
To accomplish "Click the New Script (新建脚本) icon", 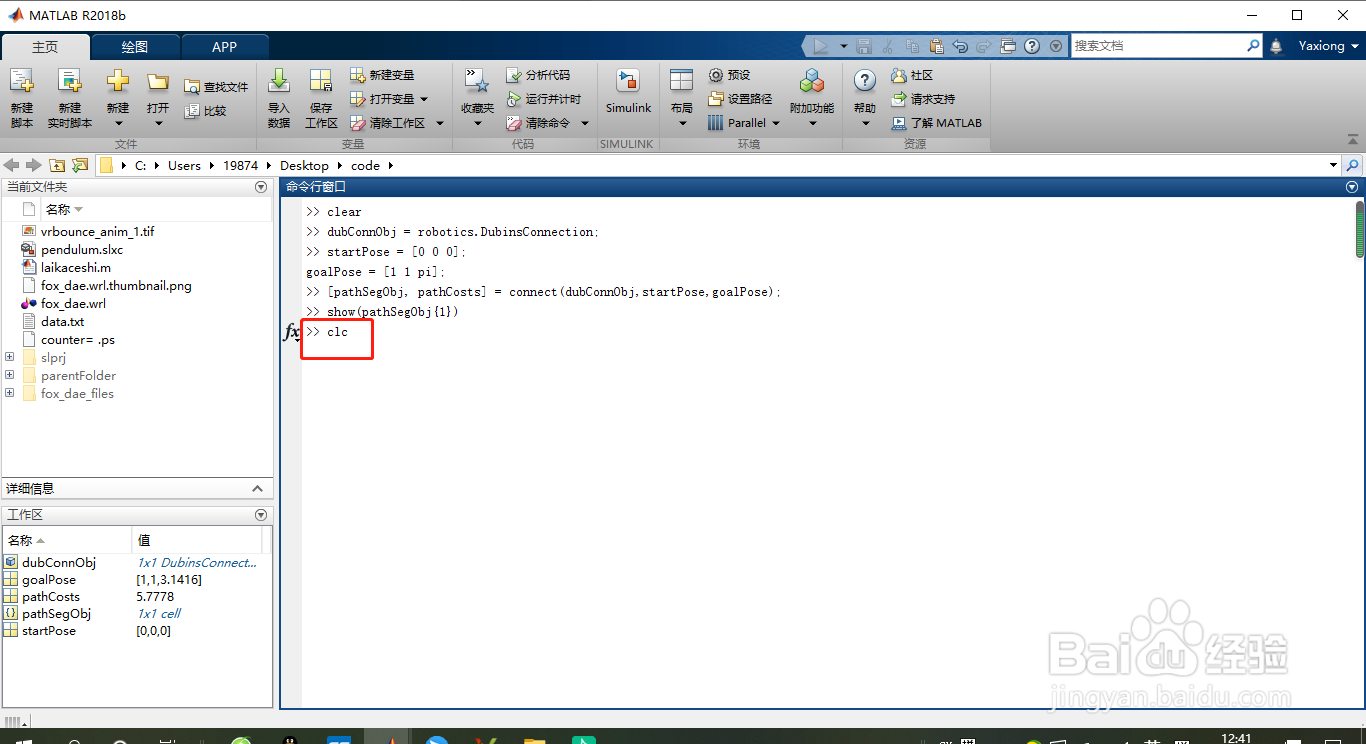I will pos(22,82).
